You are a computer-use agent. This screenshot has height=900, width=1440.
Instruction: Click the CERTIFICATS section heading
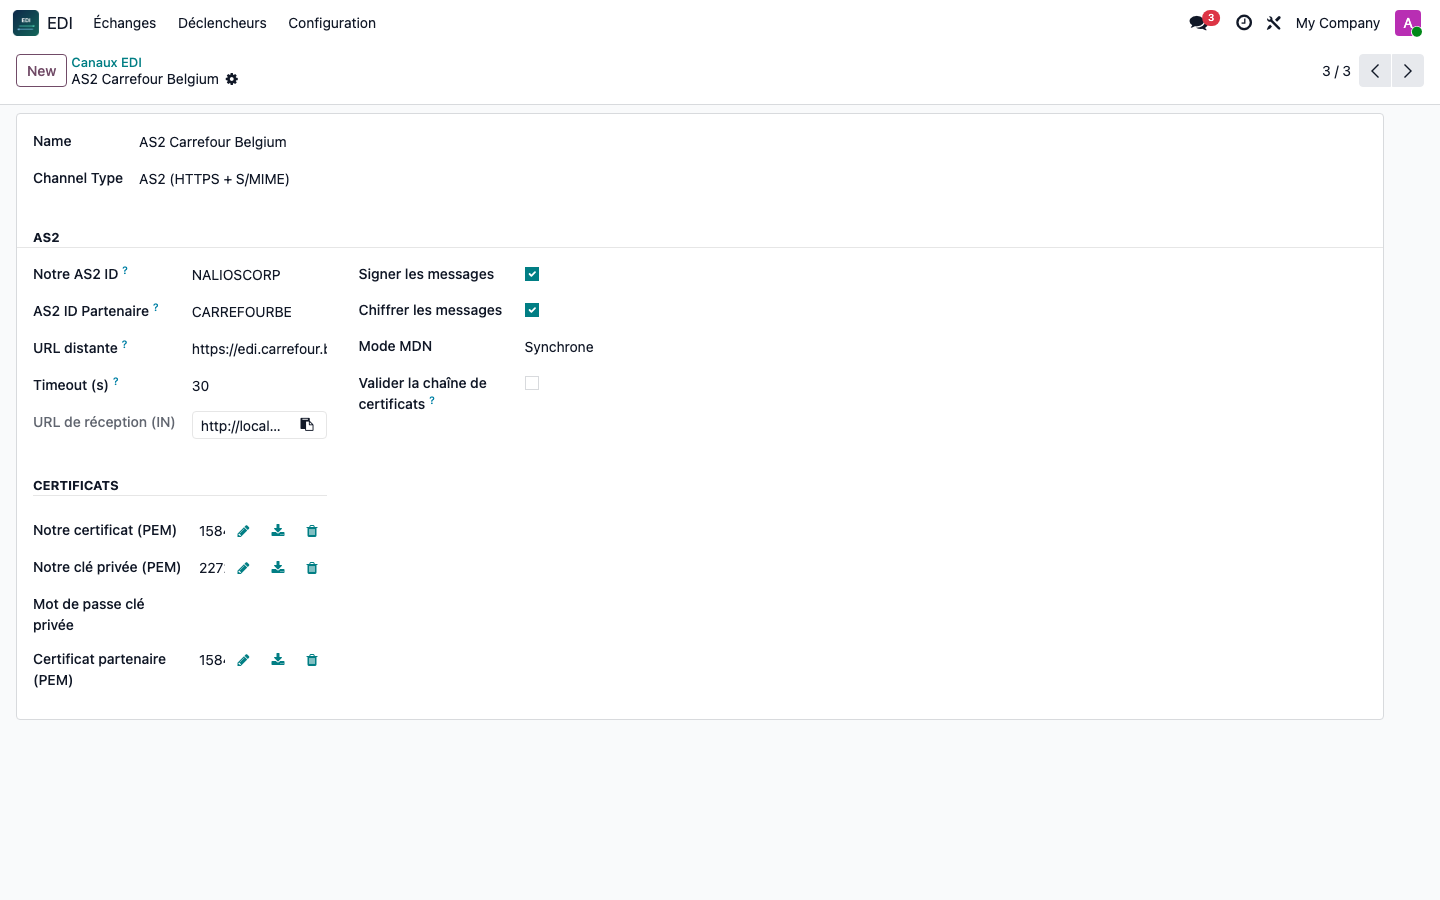coord(76,485)
